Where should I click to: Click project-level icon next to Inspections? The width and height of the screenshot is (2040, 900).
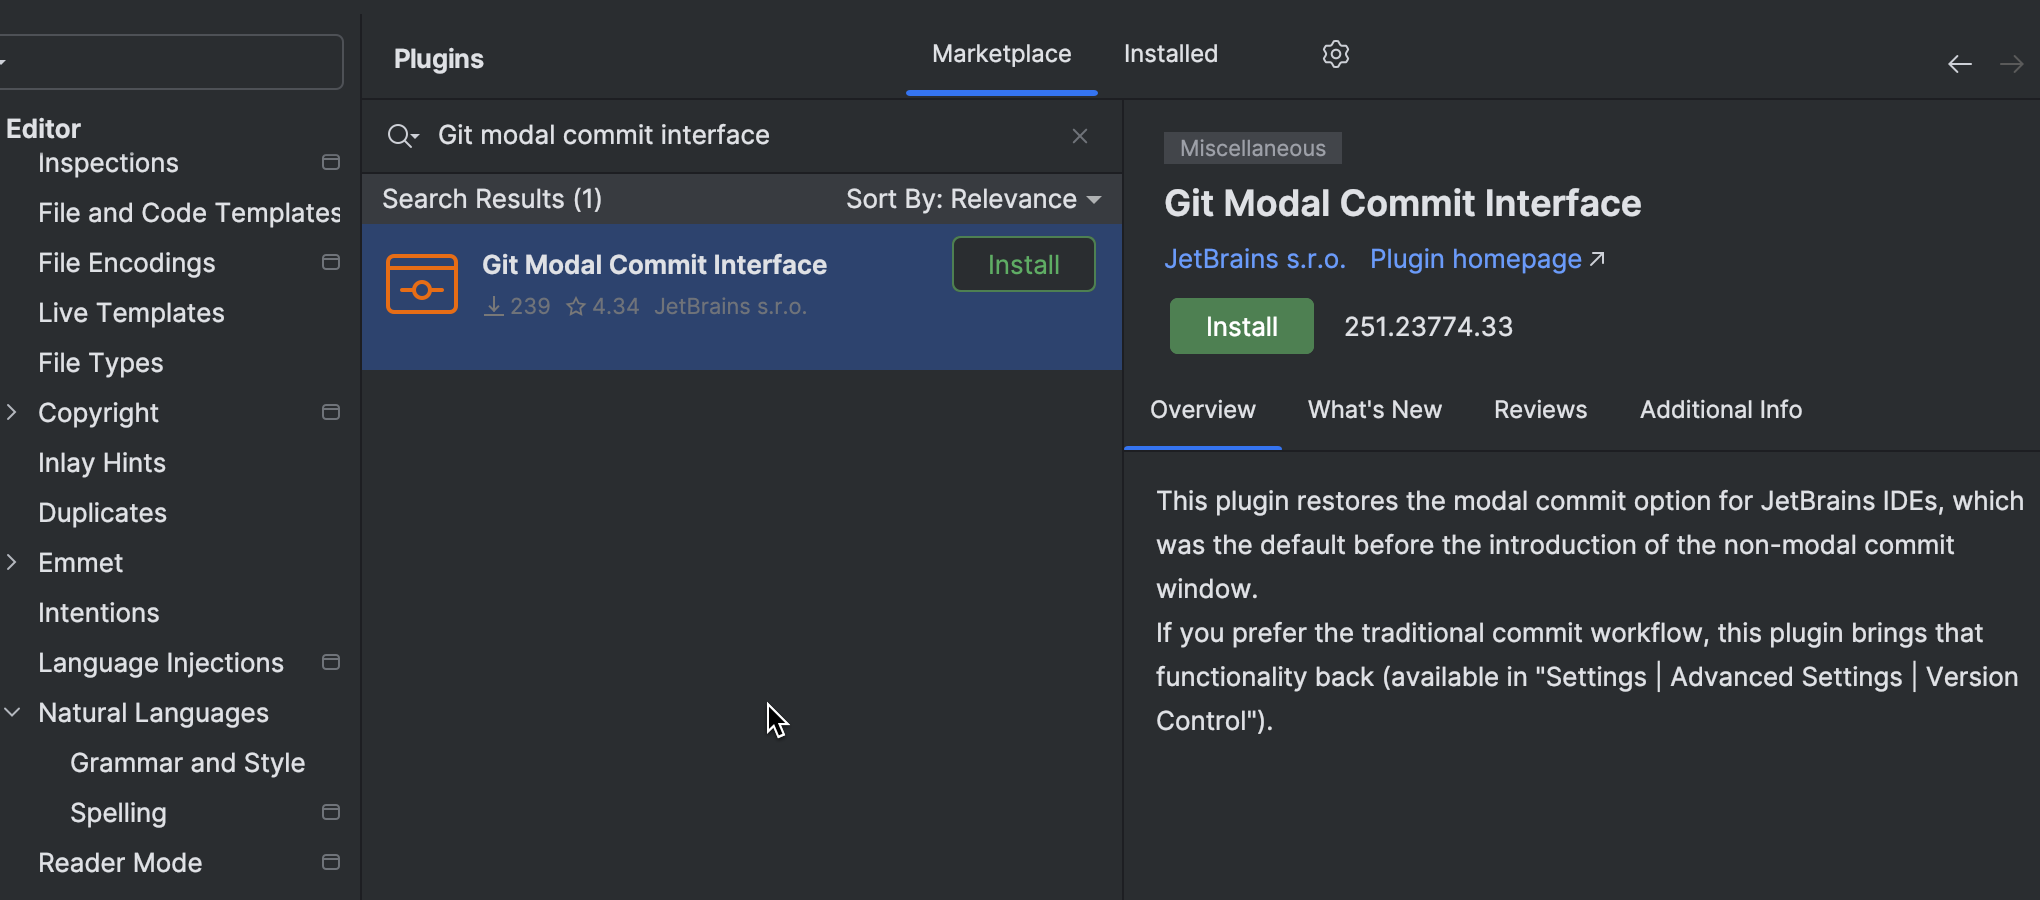click(331, 163)
